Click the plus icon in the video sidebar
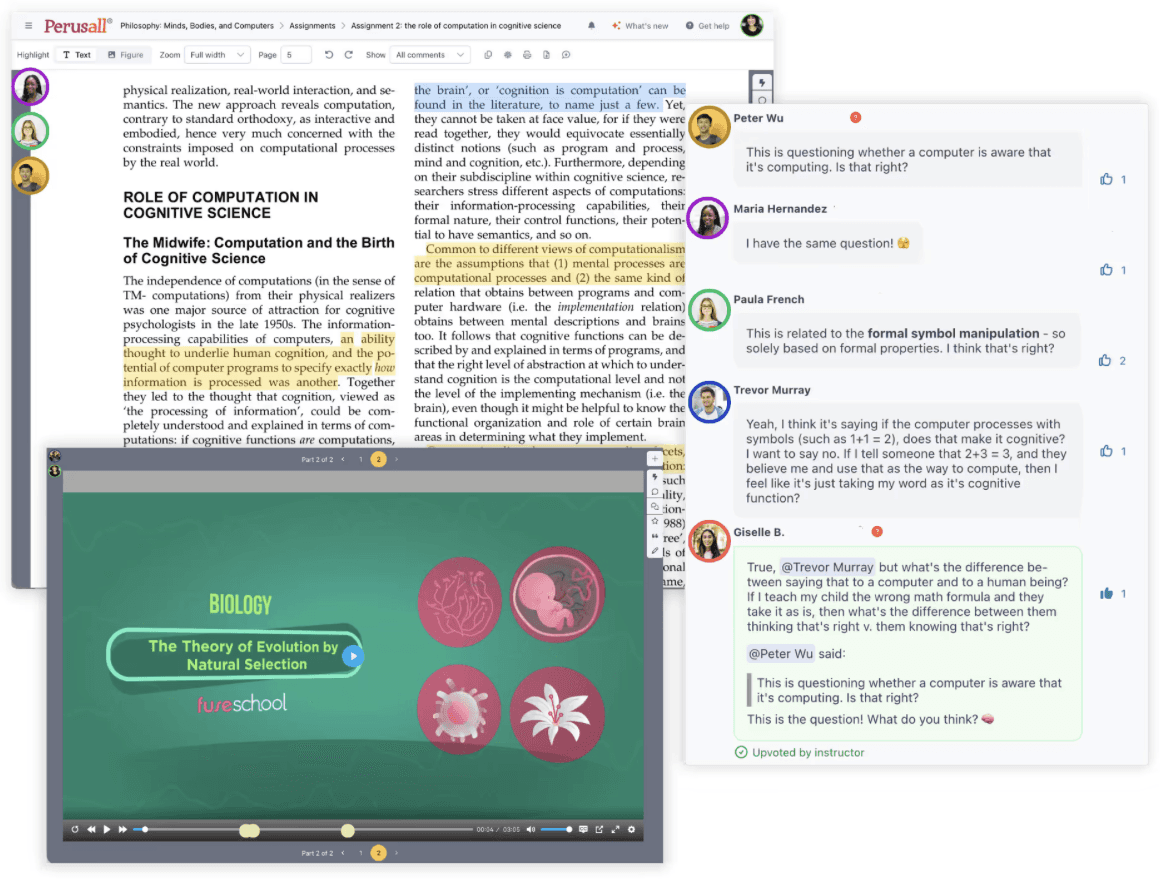This screenshot has width=1162, height=880. pos(654,459)
